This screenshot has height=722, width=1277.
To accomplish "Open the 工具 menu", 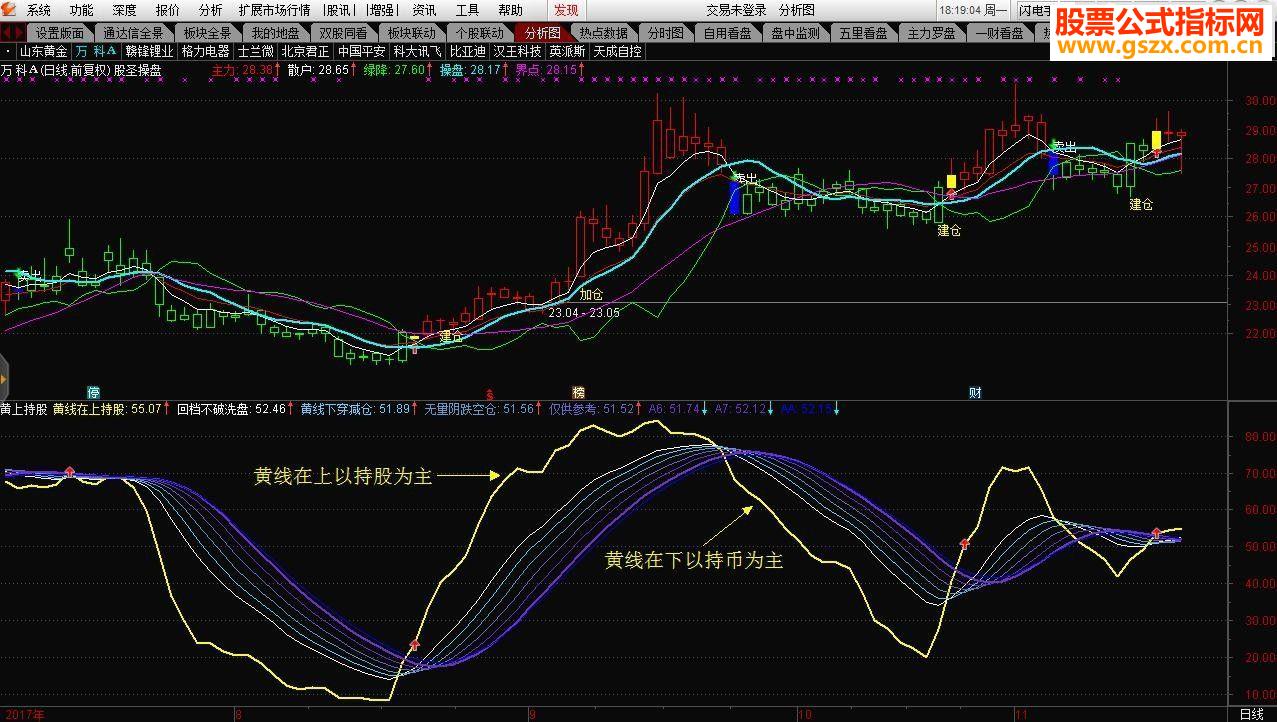I will pyautogui.click(x=467, y=10).
